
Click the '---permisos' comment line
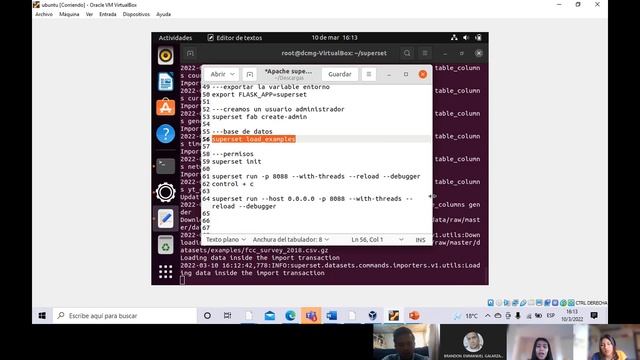pyautogui.click(x=233, y=154)
